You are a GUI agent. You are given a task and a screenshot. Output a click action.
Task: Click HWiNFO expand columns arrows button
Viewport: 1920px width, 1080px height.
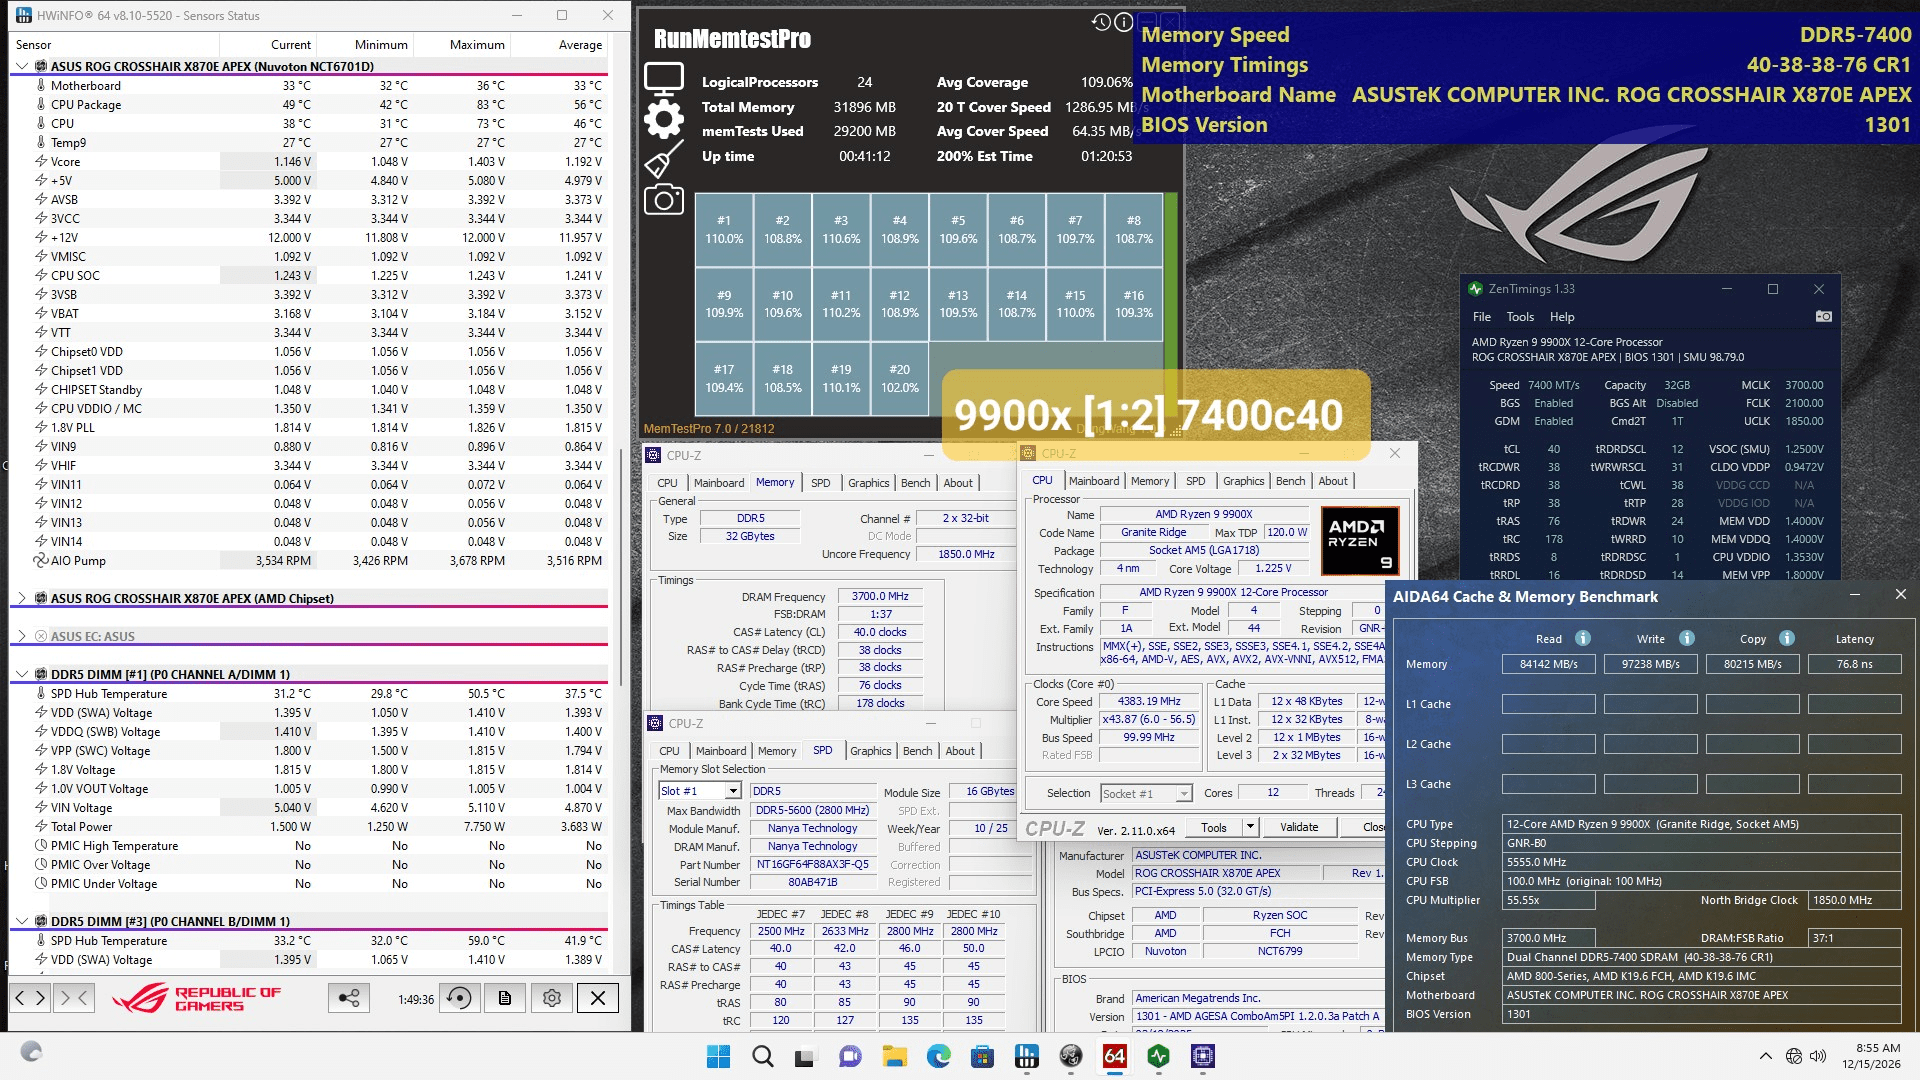click(x=29, y=997)
